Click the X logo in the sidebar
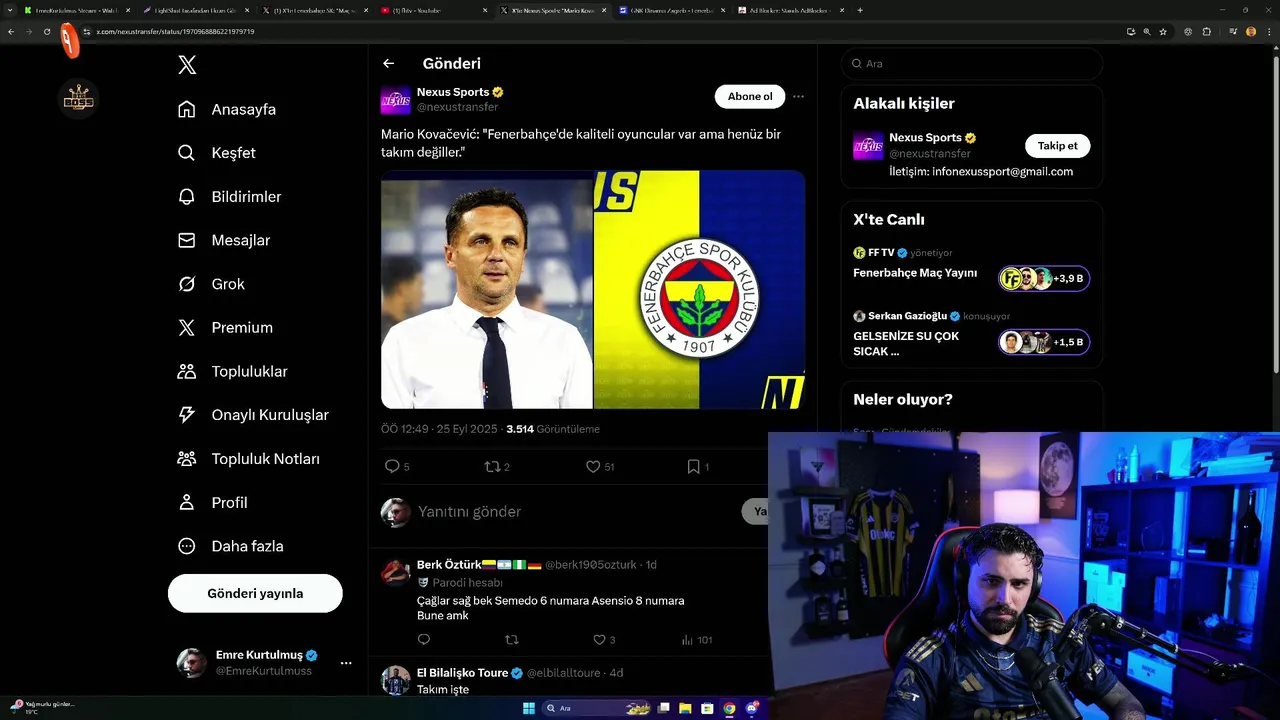 187,65
